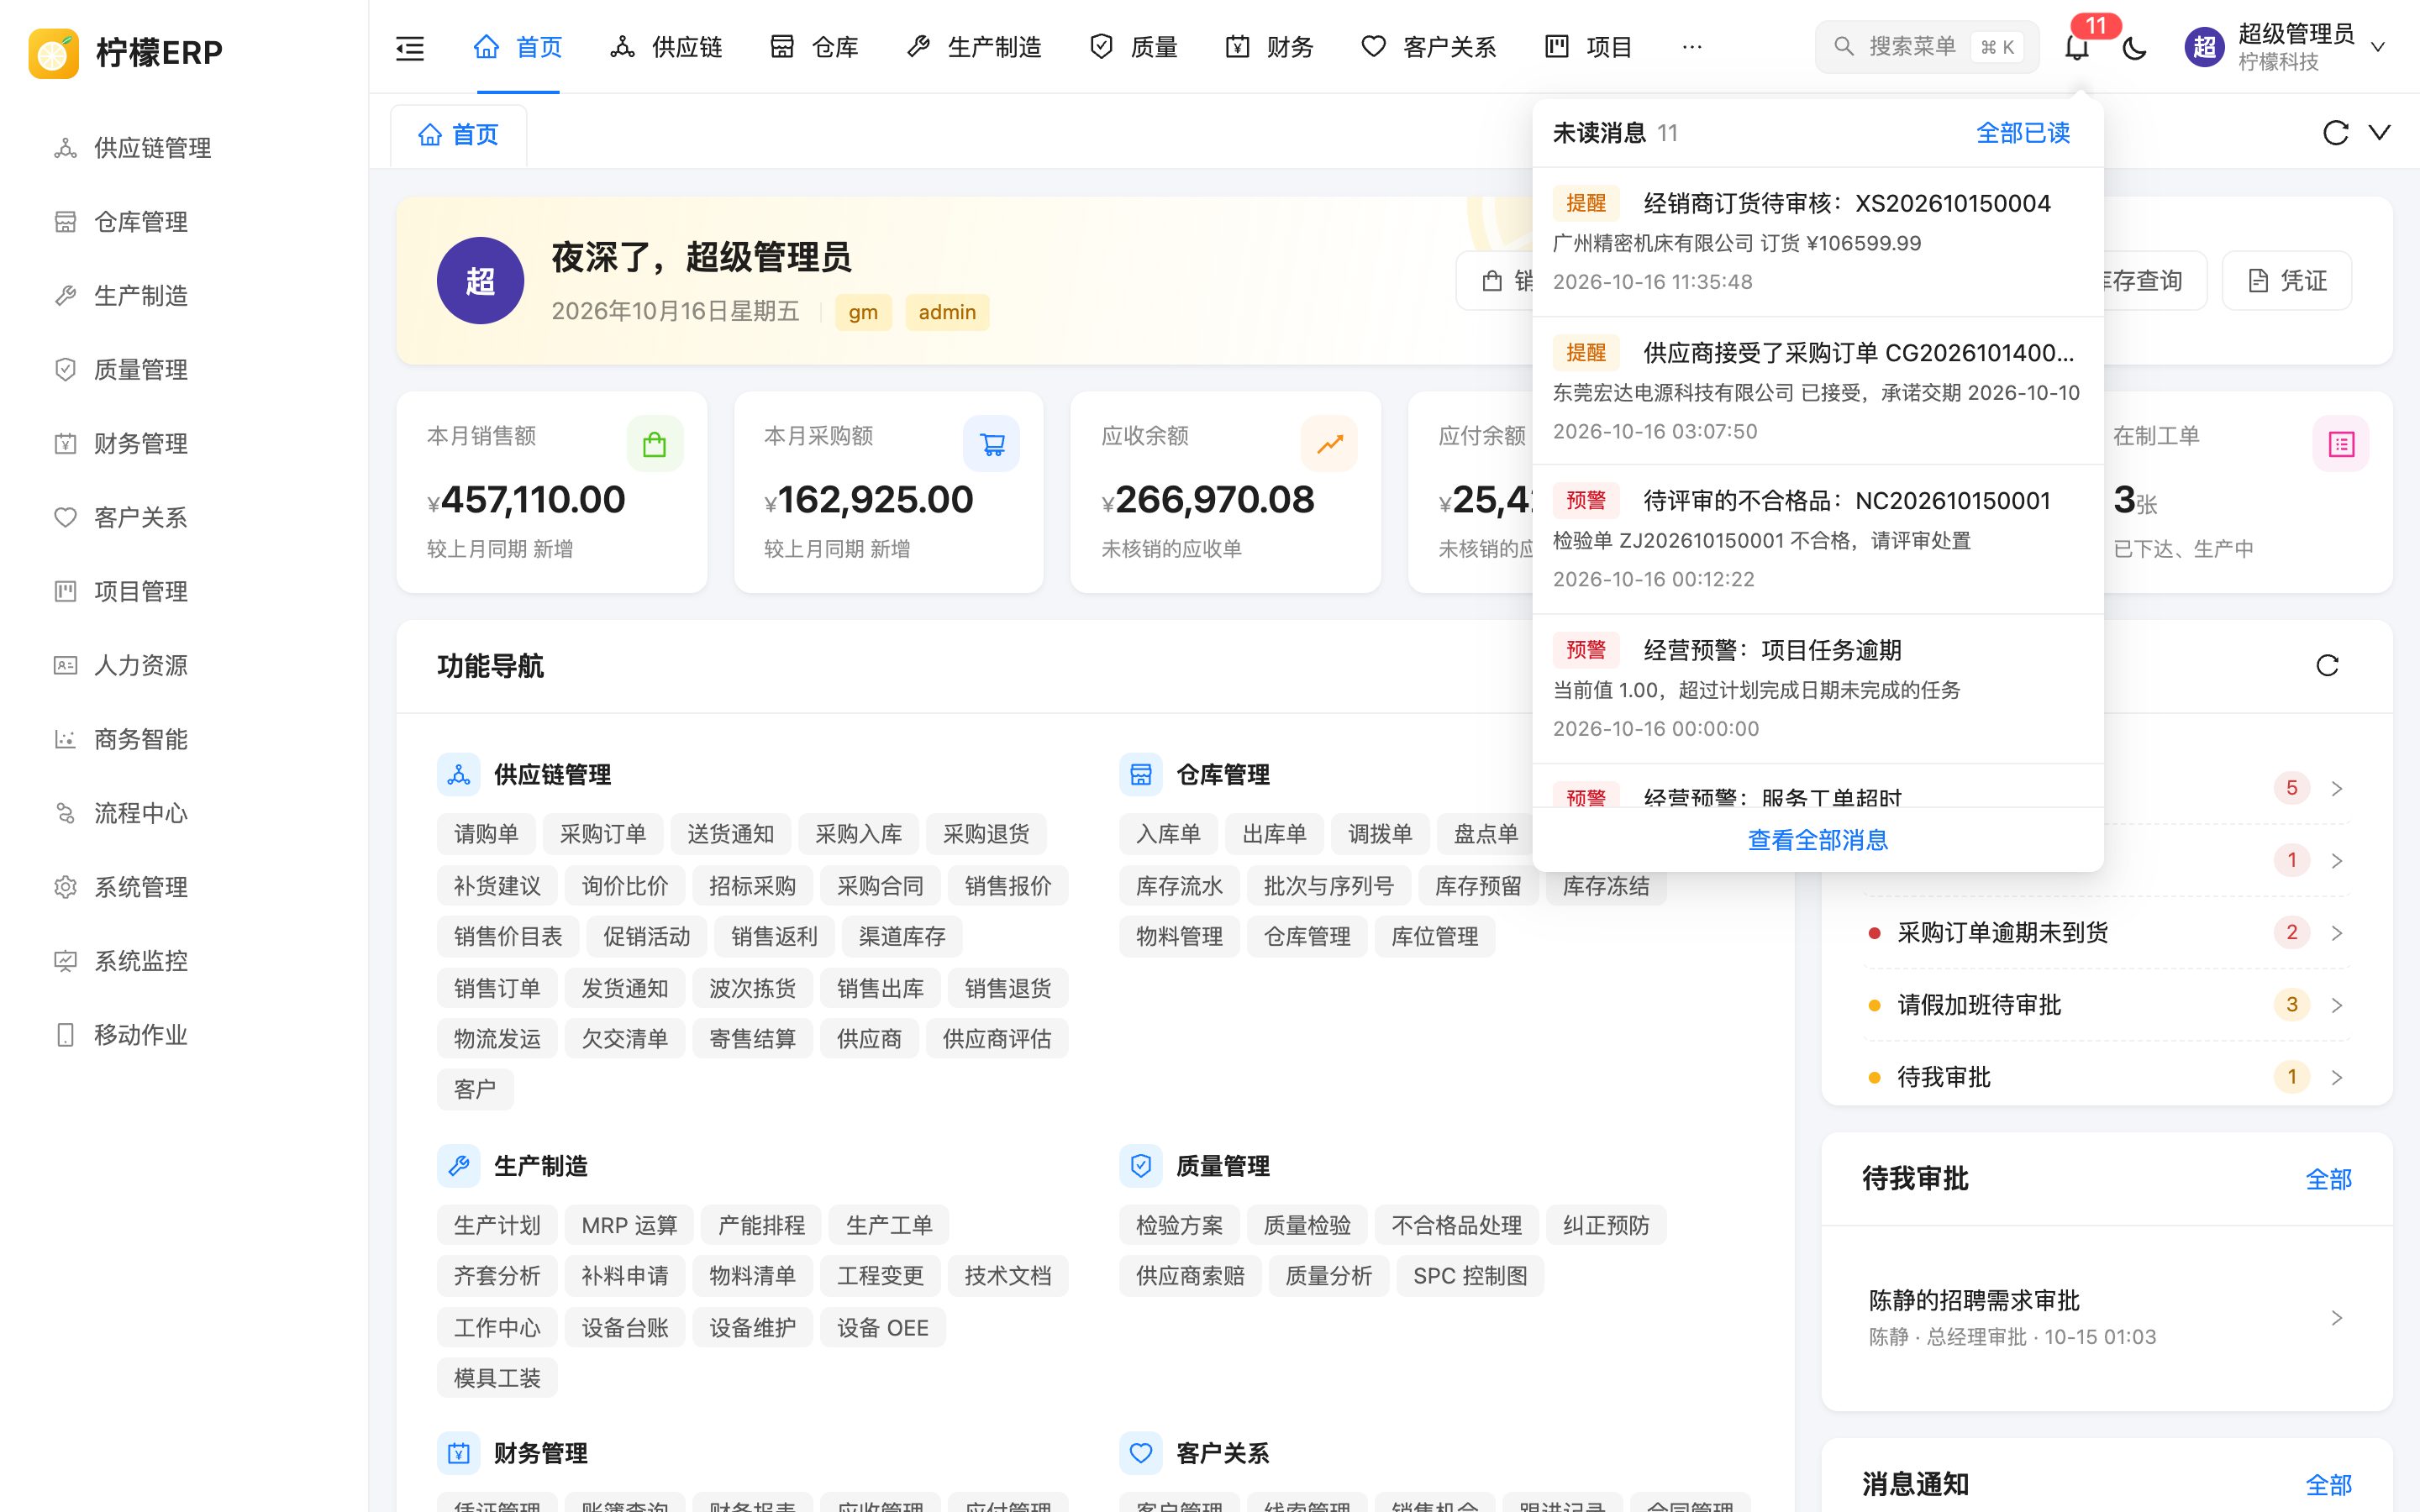This screenshot has height=1512, width=2420.
Task: Click 查看全部消息 link
Action: click(x=1818, y=840)
